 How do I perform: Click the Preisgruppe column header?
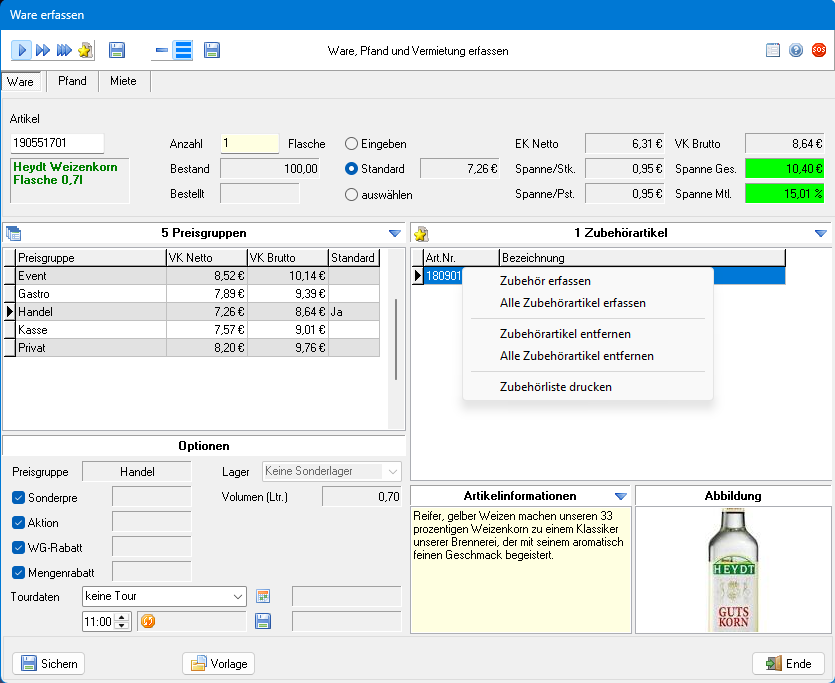point(91,258)
